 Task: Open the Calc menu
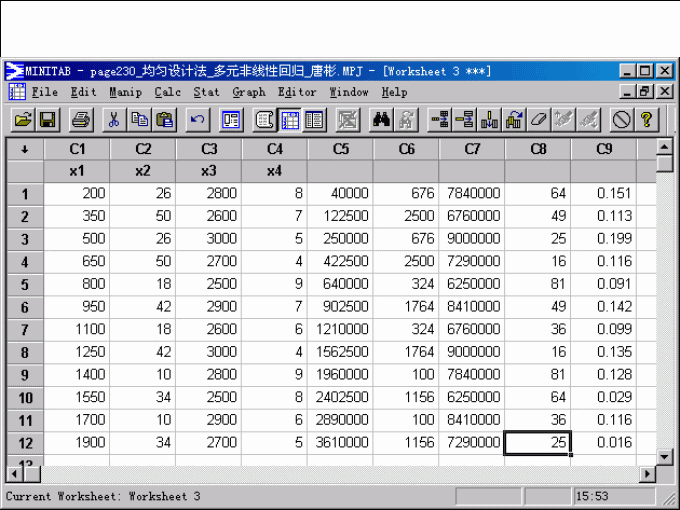tap(167, 92)
